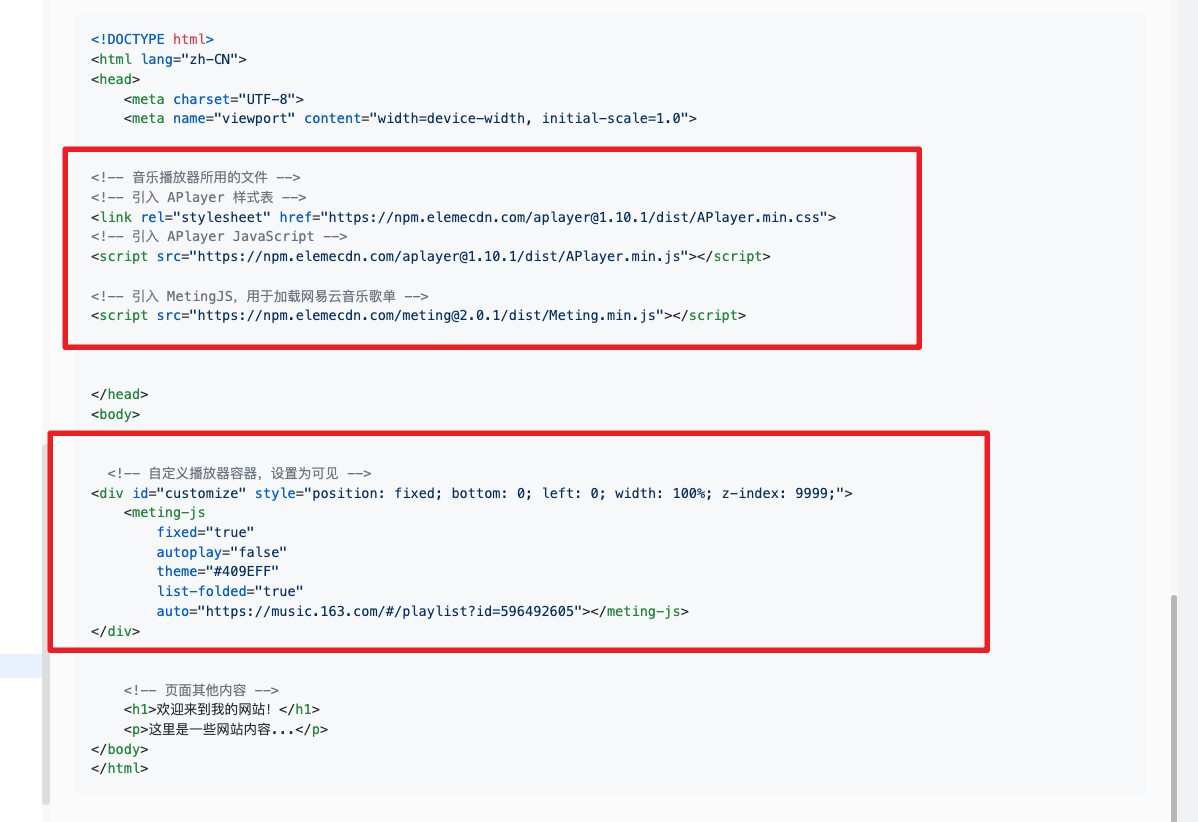
Task: Click the 自定义播放器容器 comment line
Action: [x=240, y=473]
